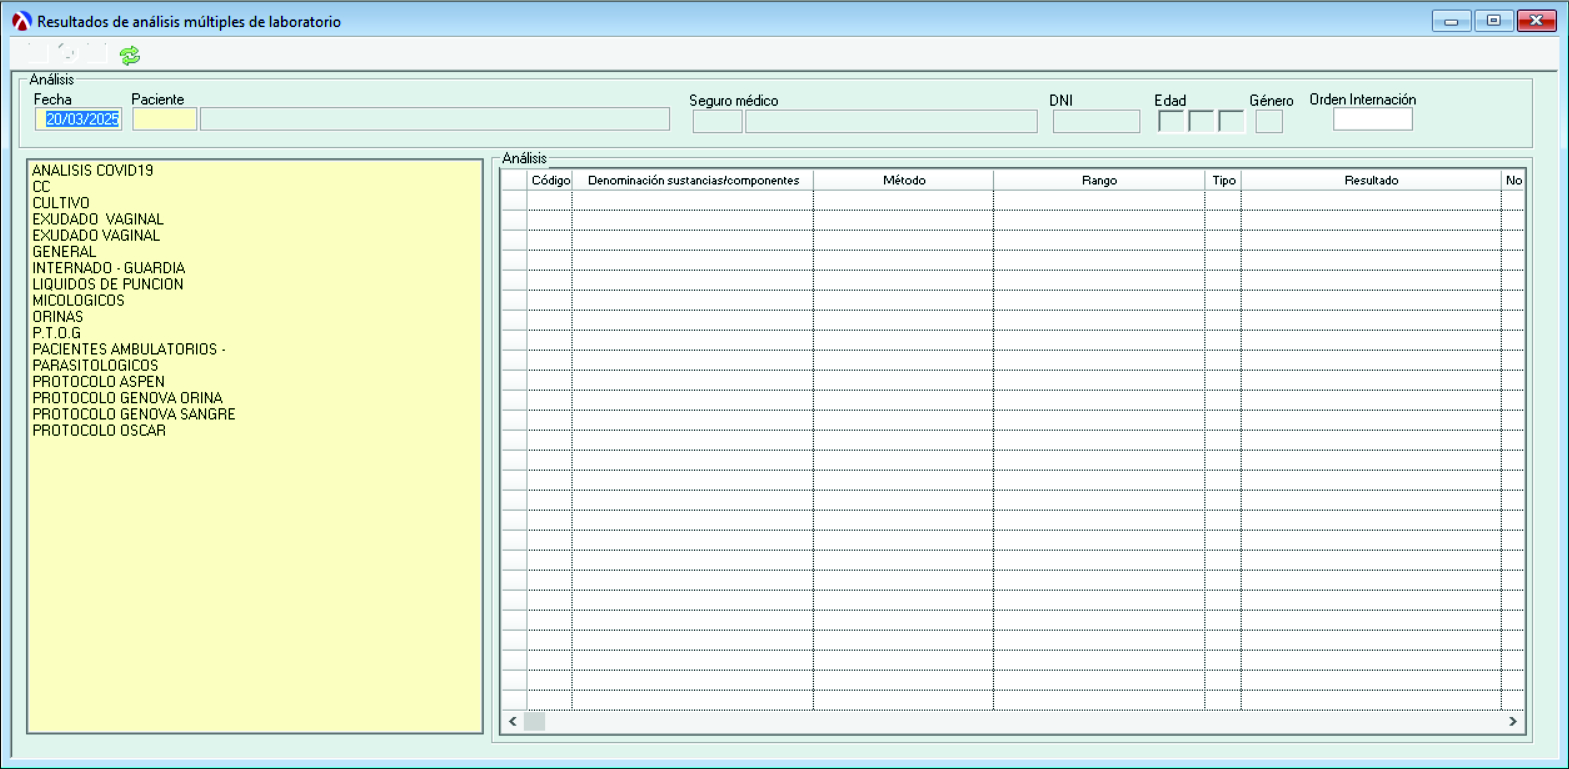Click the horizontal scrollbar thumb in grid

coord(535,721)
